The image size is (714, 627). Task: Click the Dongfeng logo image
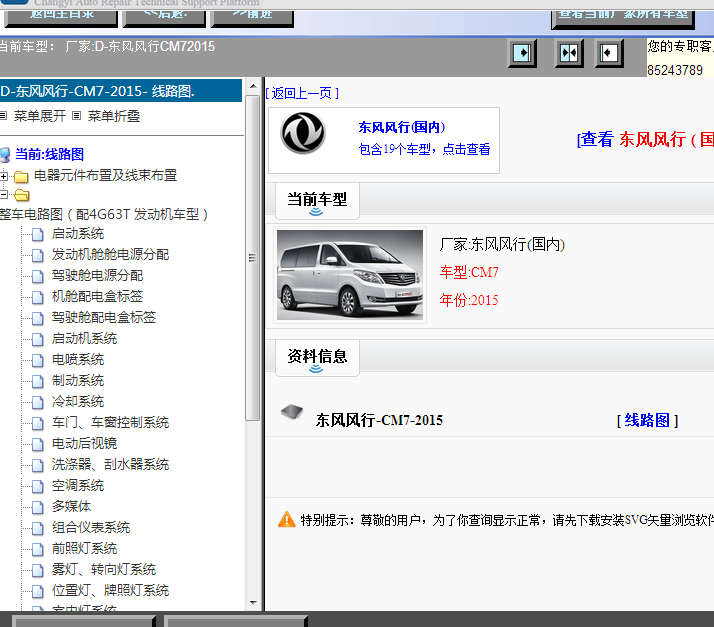(x=303, y=133)
